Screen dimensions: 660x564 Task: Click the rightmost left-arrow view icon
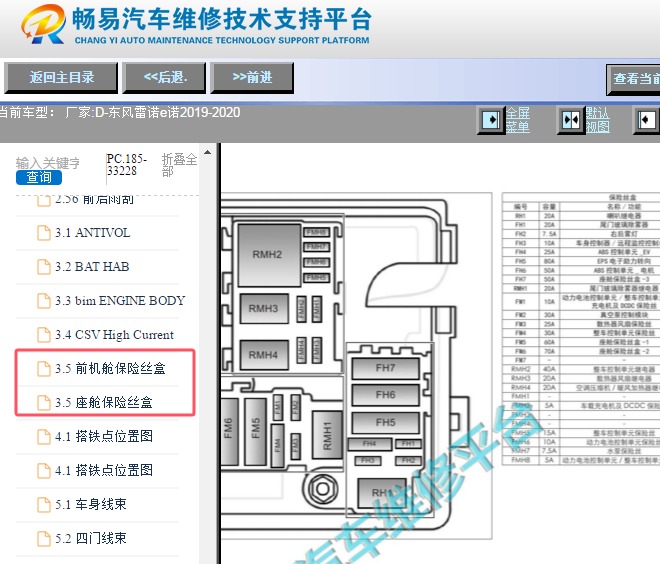[647, 120]
